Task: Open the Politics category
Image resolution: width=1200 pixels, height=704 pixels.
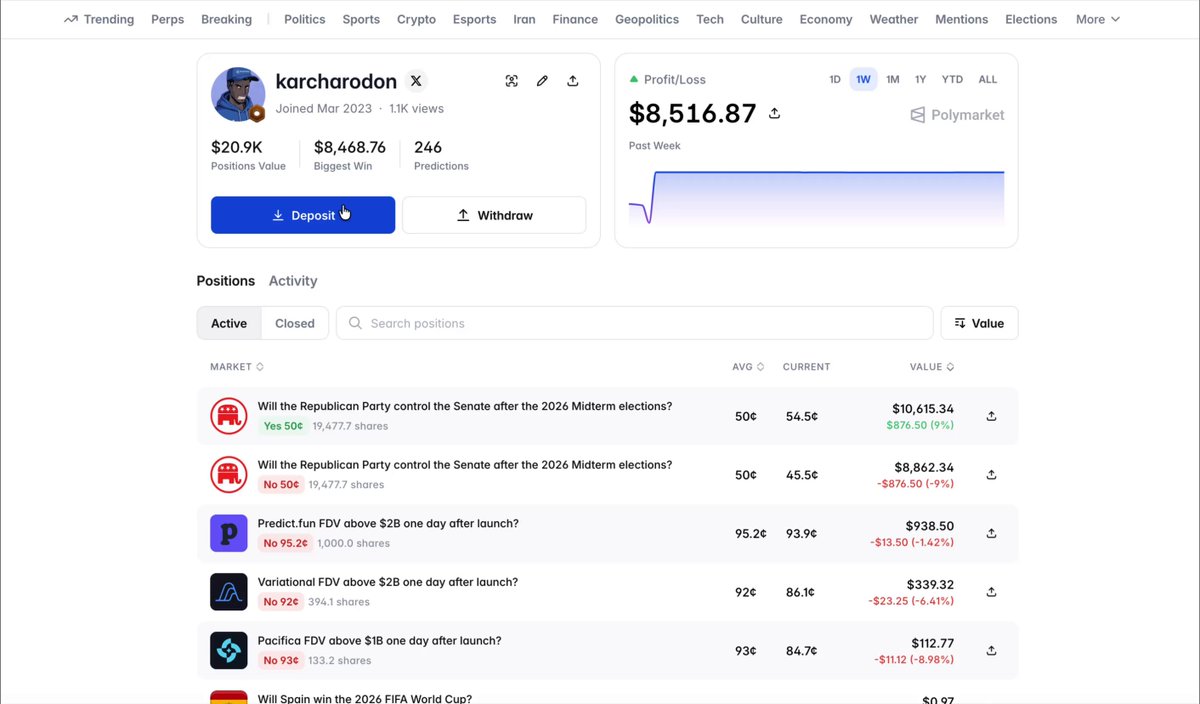Action: click(x=305, y=19)
